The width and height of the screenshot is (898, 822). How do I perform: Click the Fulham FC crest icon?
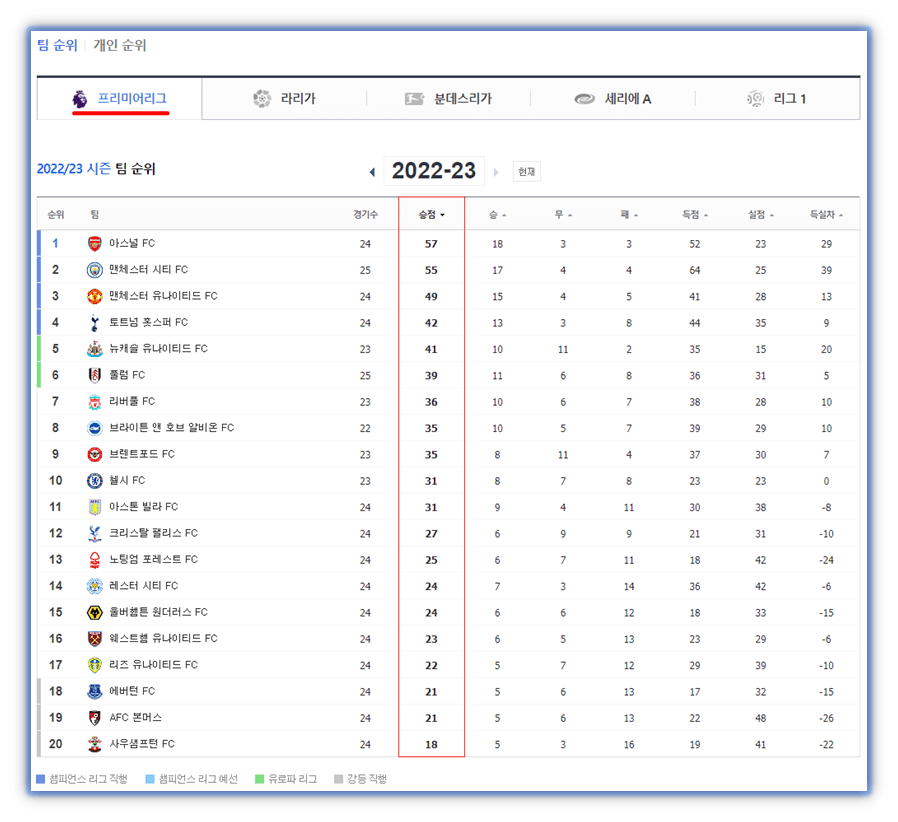(x=94, y=375)
